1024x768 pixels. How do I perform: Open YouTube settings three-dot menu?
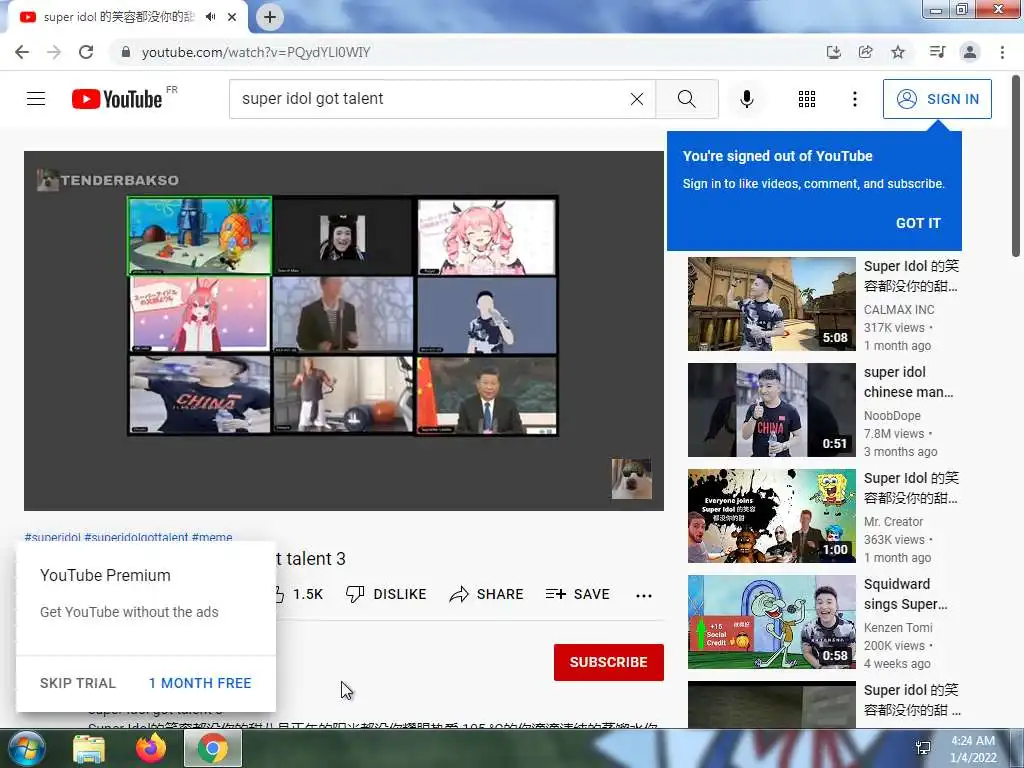point(854,99)
